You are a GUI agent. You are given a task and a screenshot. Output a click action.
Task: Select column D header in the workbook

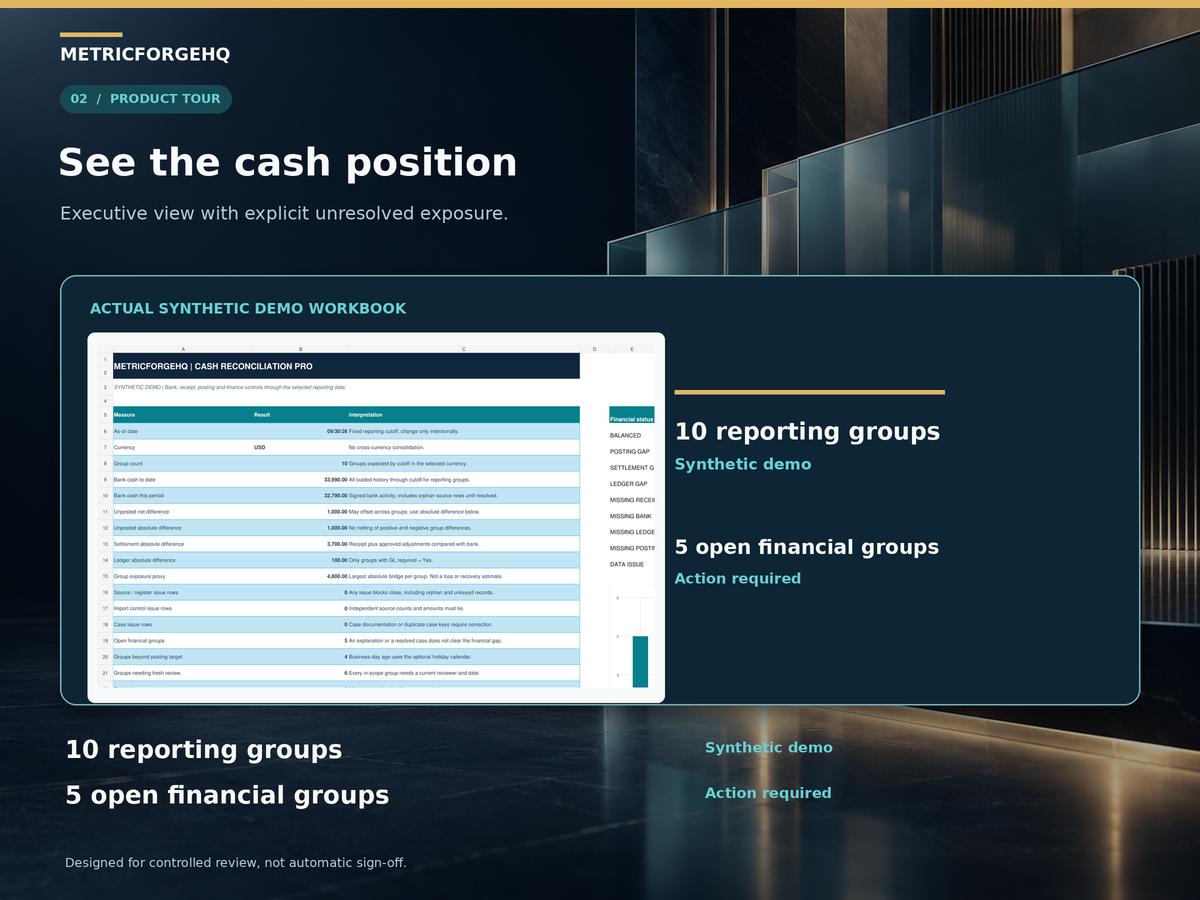point(594,349)
